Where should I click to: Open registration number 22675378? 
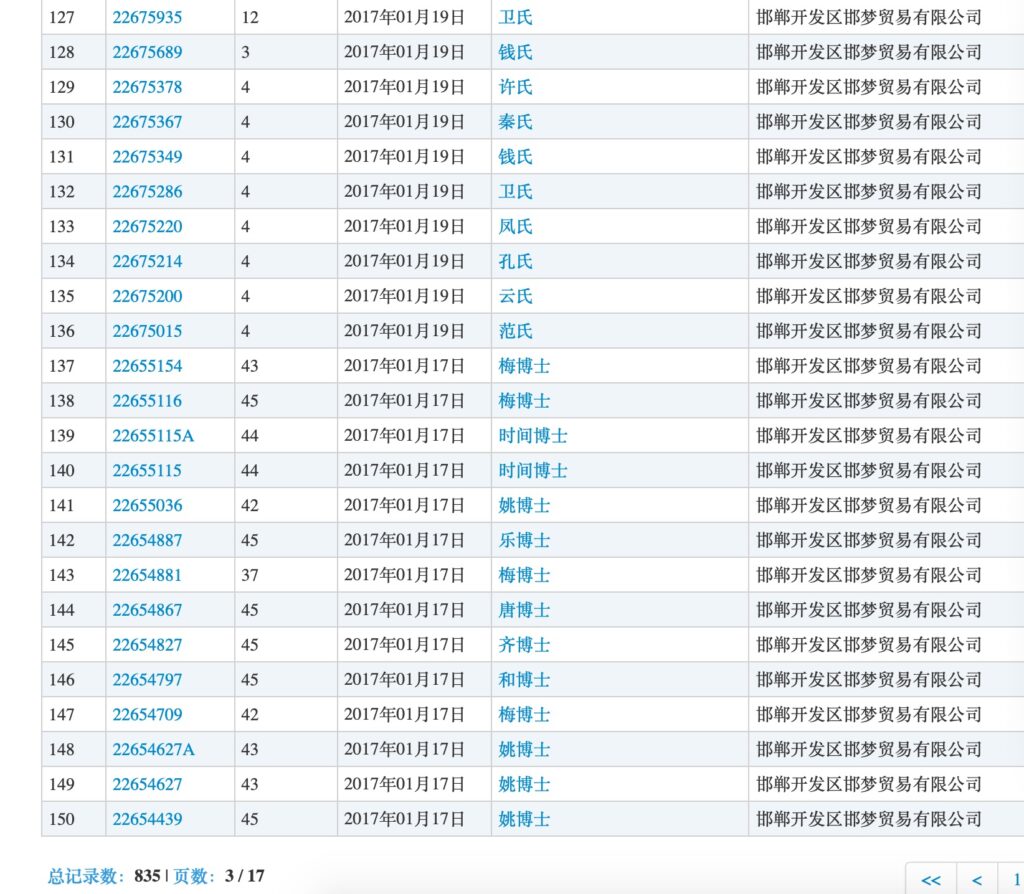point(147,87)
